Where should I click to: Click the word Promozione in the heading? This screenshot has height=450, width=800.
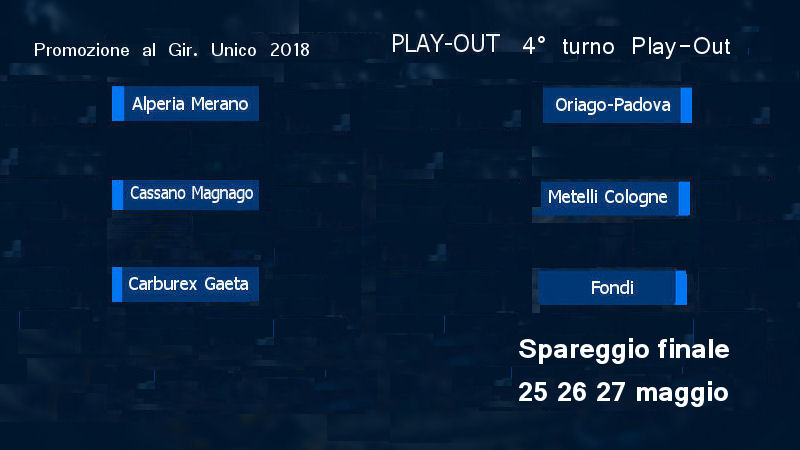point(82,50)
